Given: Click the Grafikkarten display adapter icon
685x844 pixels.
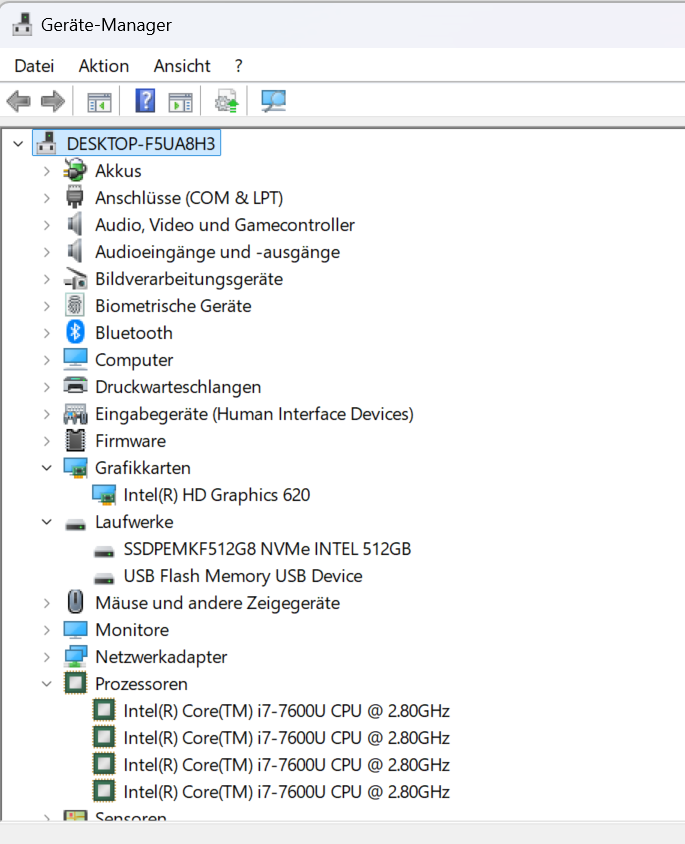Looking at the screenshot, I should tap(75, 468).
